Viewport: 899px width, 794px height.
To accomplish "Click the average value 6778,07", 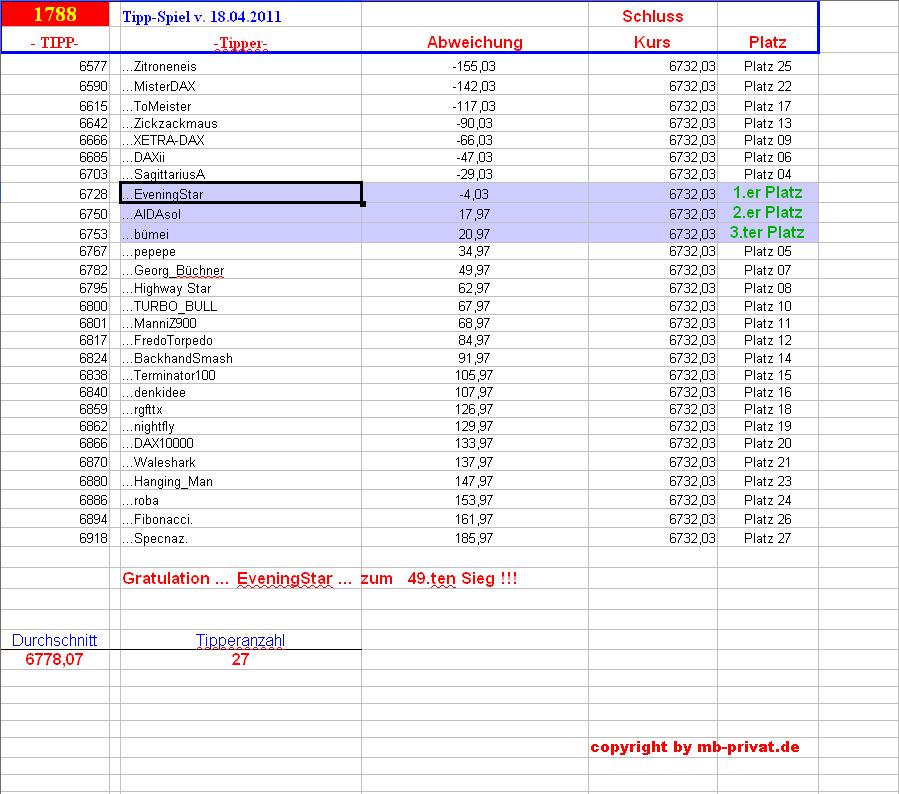I will 55,659.
